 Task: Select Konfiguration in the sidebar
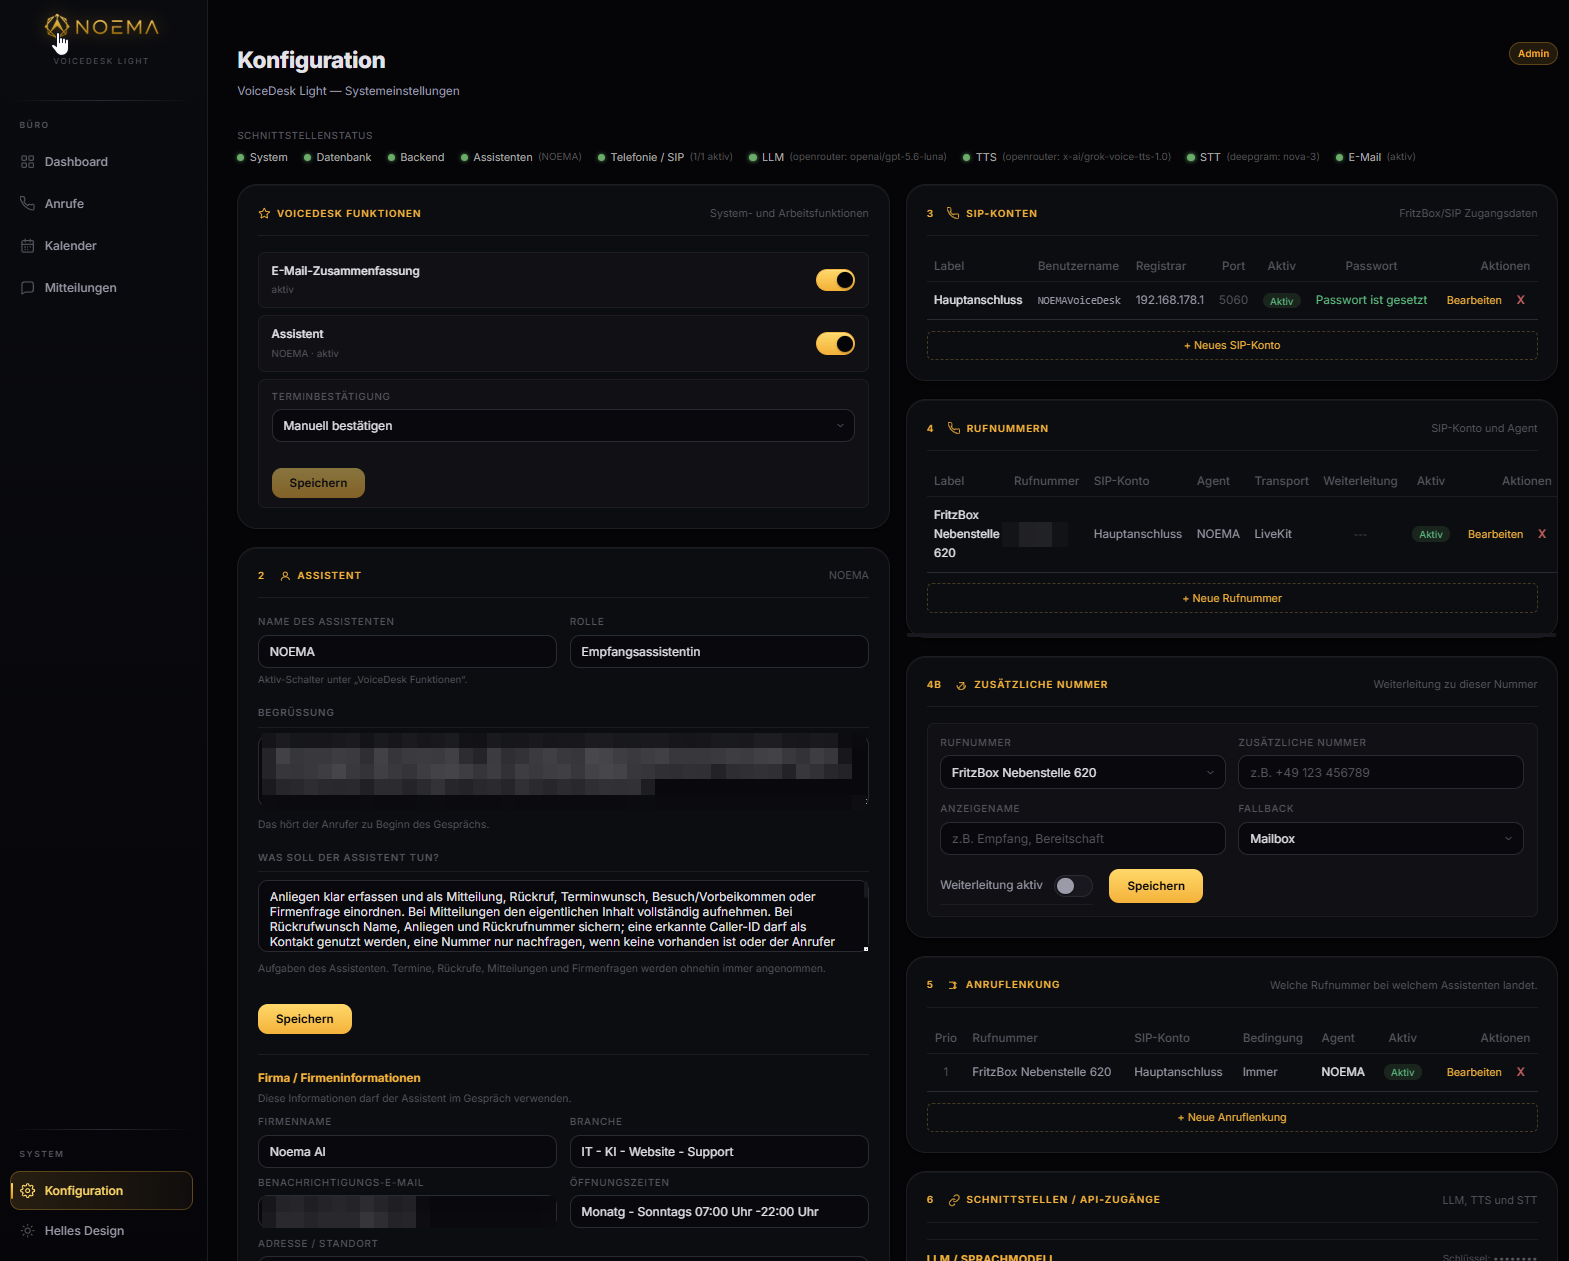(101, 1191)
